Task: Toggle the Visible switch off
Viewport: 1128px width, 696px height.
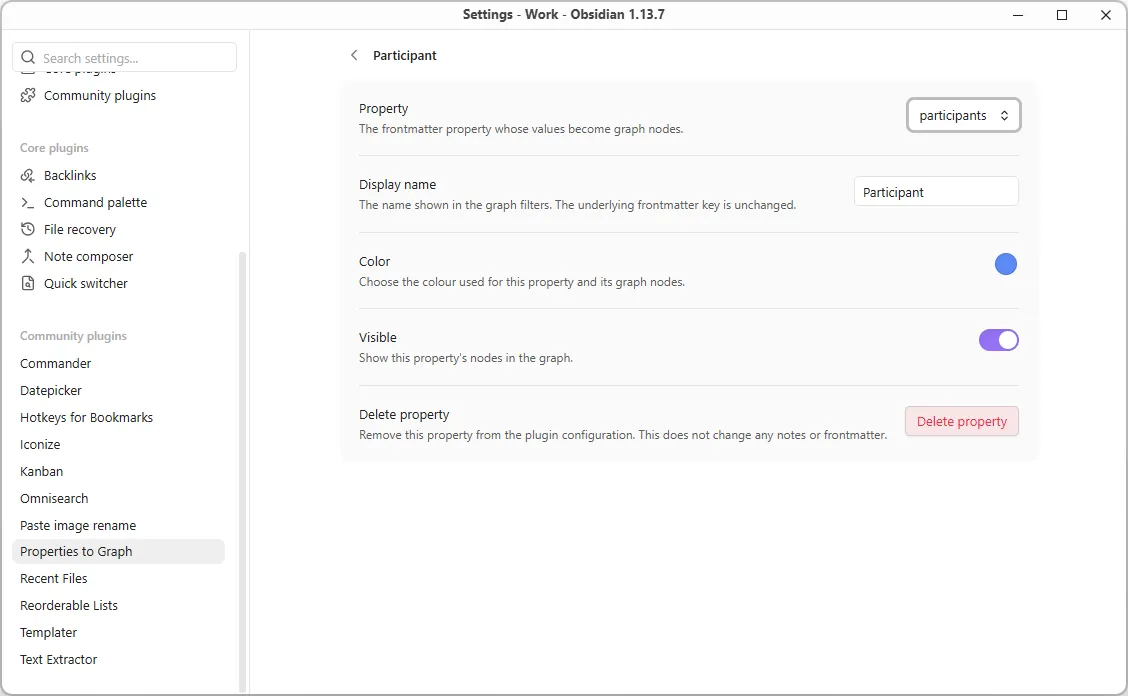Action: 999,340
